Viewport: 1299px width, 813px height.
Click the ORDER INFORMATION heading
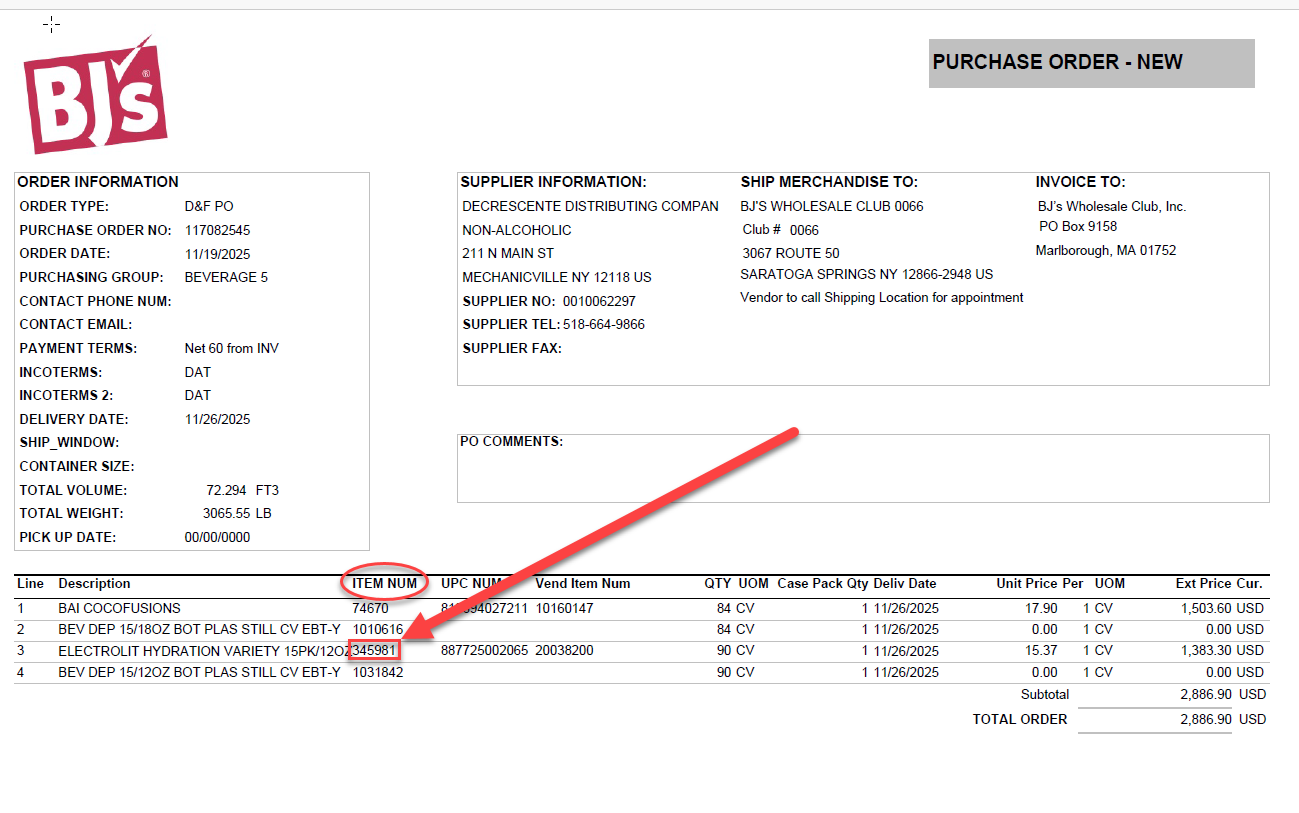(98, 182)
